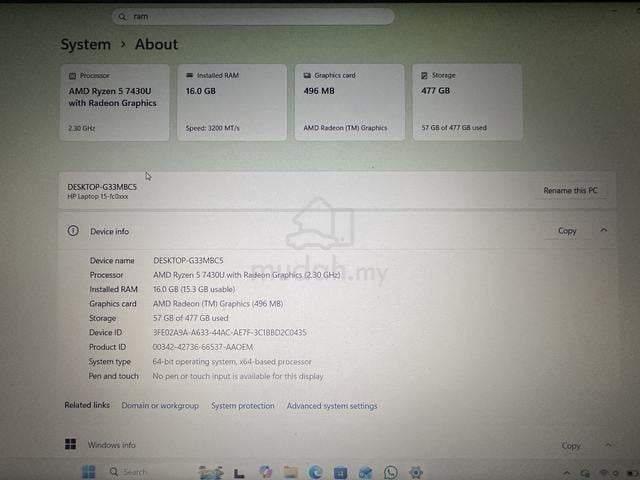This screenshot has width=640, height=480.
Task: Click the Wi-Fi network tray icon
Action: click(604, 473)
